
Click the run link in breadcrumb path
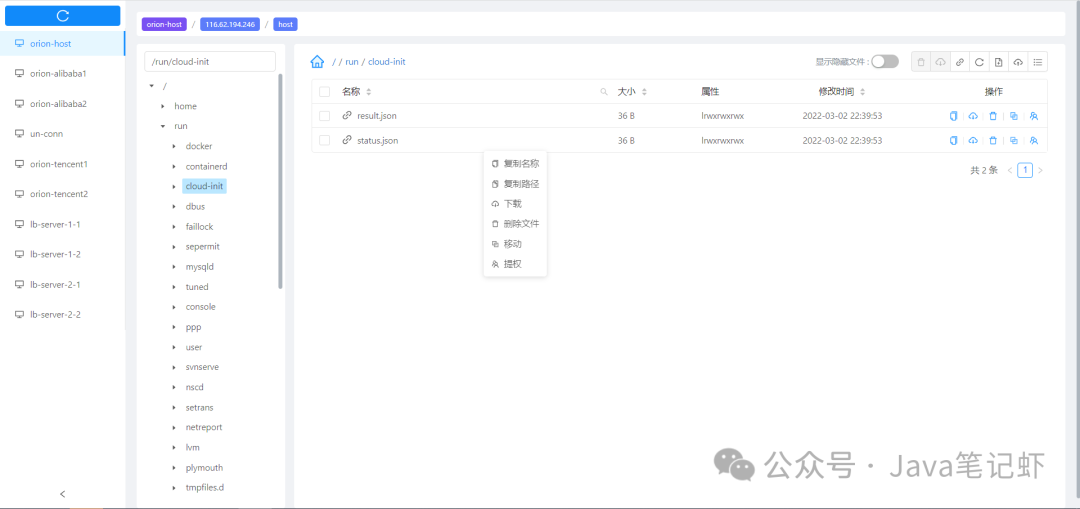coord(351,61)
